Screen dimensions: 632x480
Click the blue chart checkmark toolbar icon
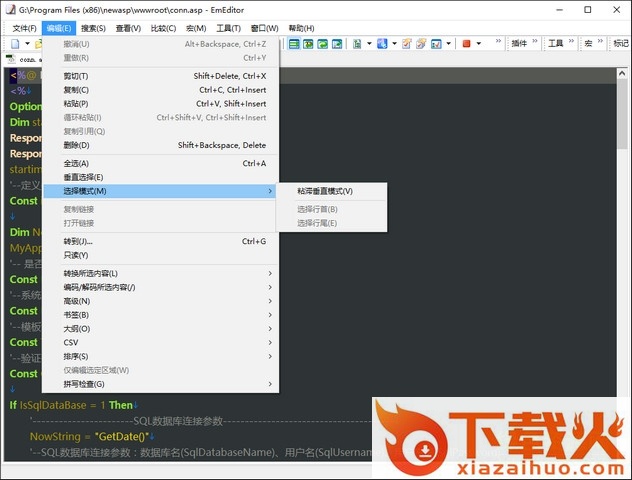(x=436, y=44)
